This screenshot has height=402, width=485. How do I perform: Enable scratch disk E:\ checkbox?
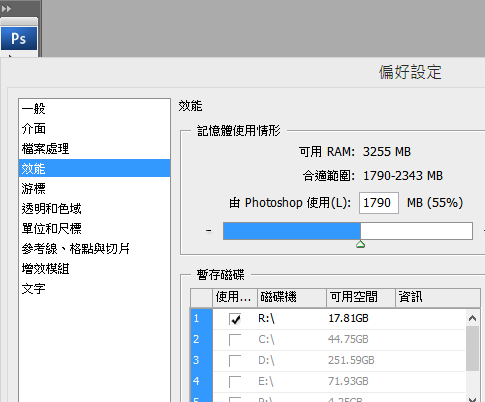click(235, 382)
